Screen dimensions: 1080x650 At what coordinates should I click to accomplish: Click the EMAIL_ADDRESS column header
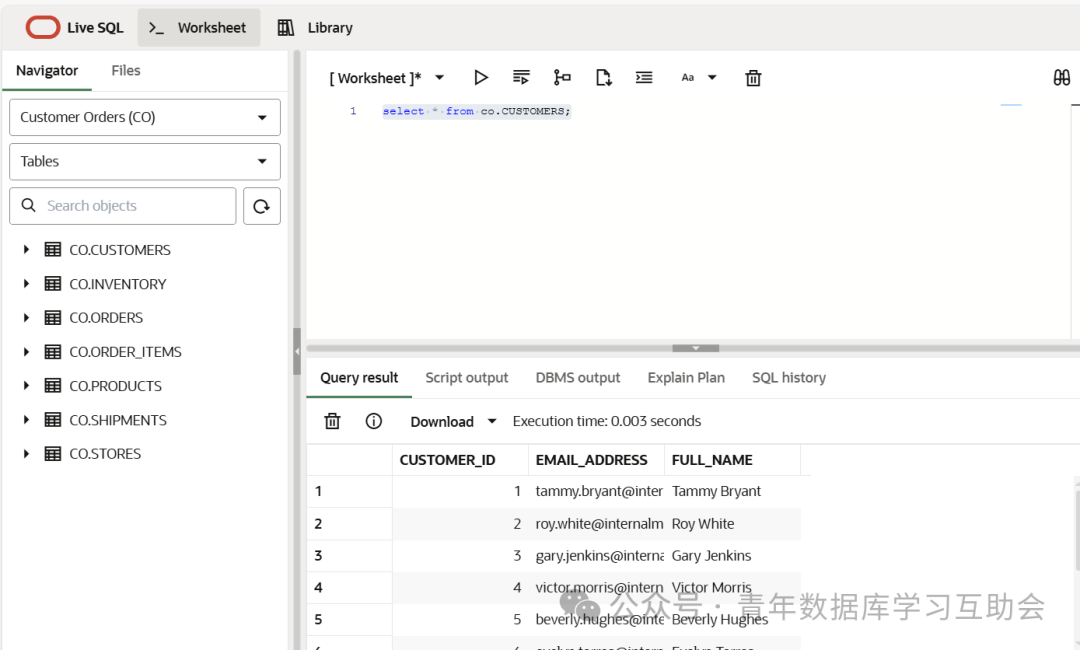click(596, 460)
